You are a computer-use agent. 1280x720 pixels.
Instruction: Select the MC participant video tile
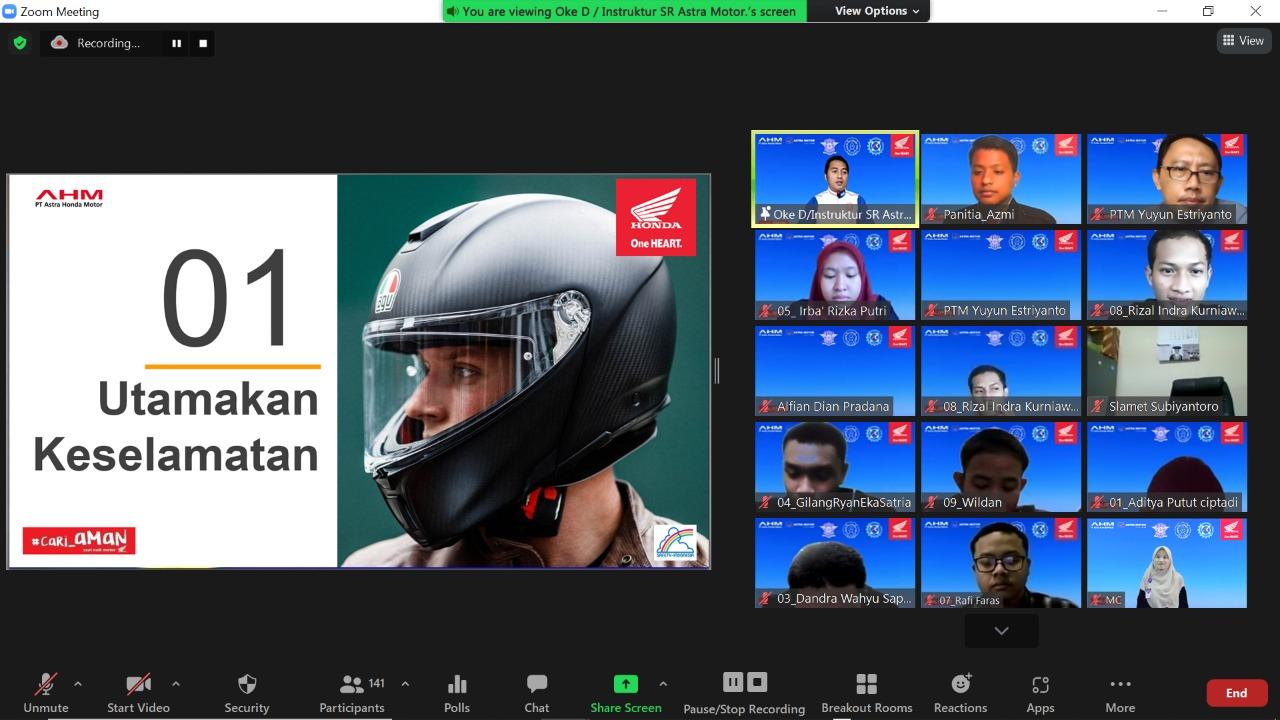point(1167,563)
